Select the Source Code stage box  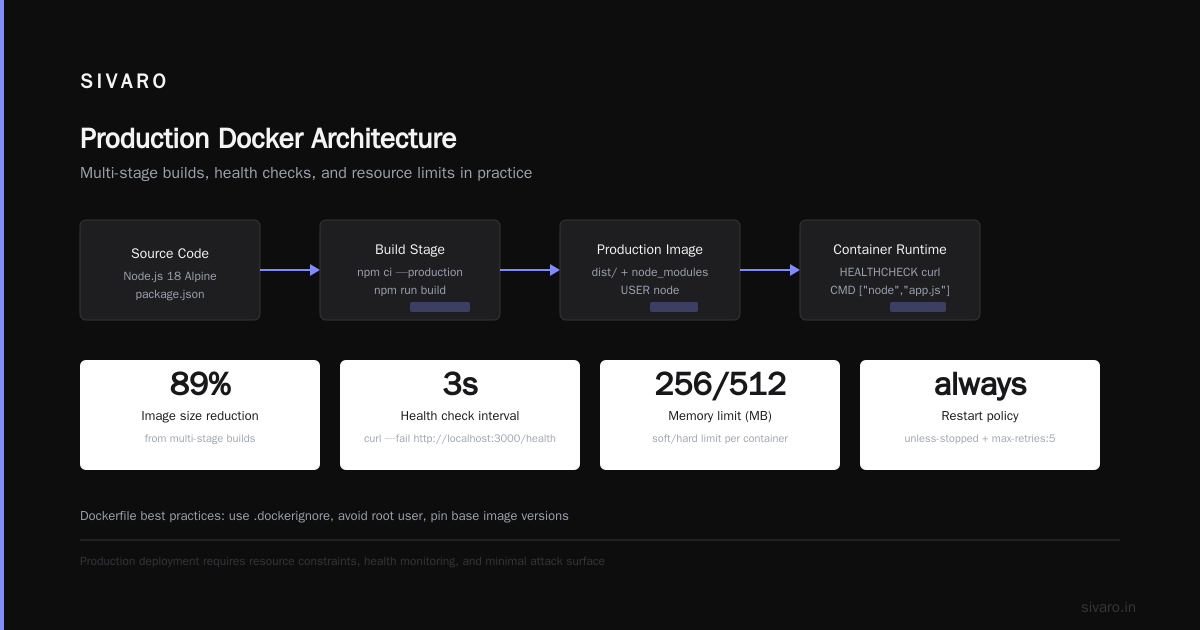[x=170, y=270]
